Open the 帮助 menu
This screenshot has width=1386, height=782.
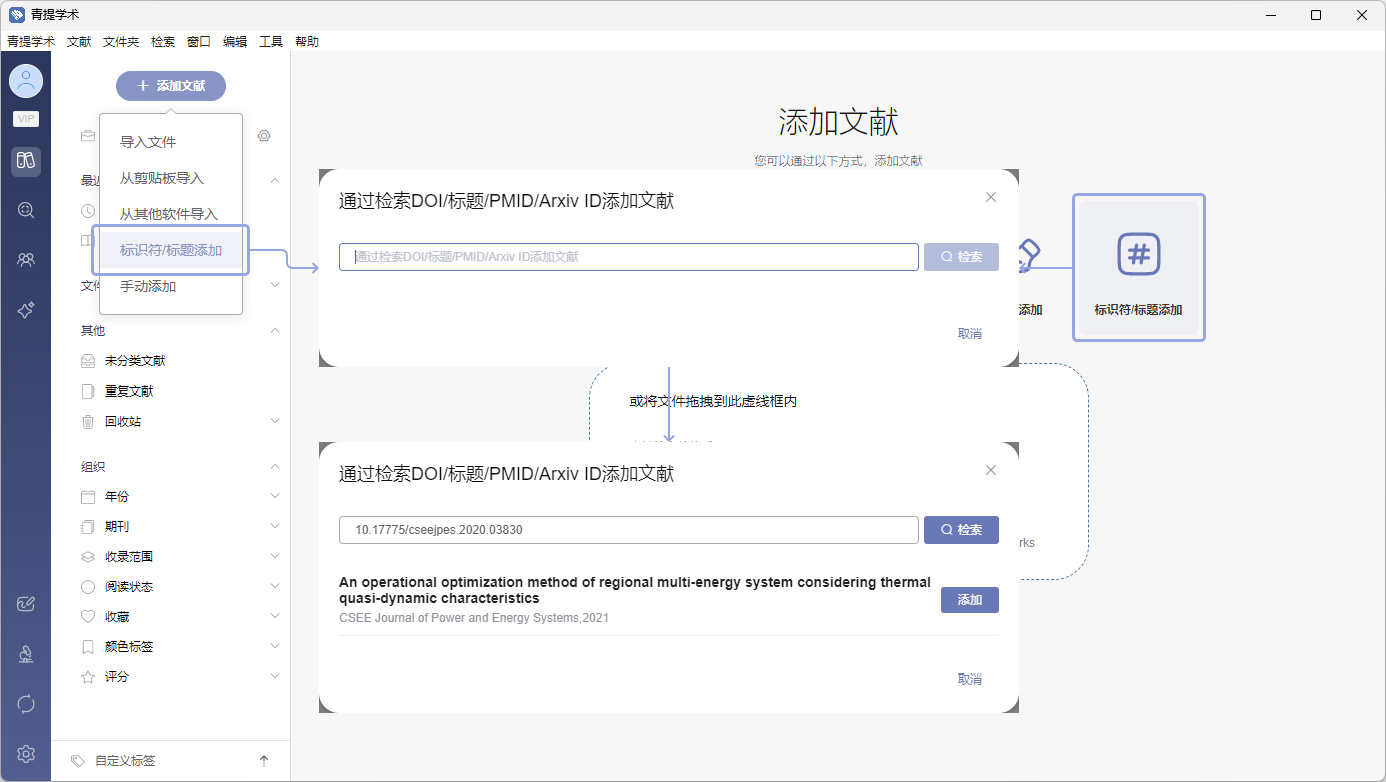click(x=307, y=41)
